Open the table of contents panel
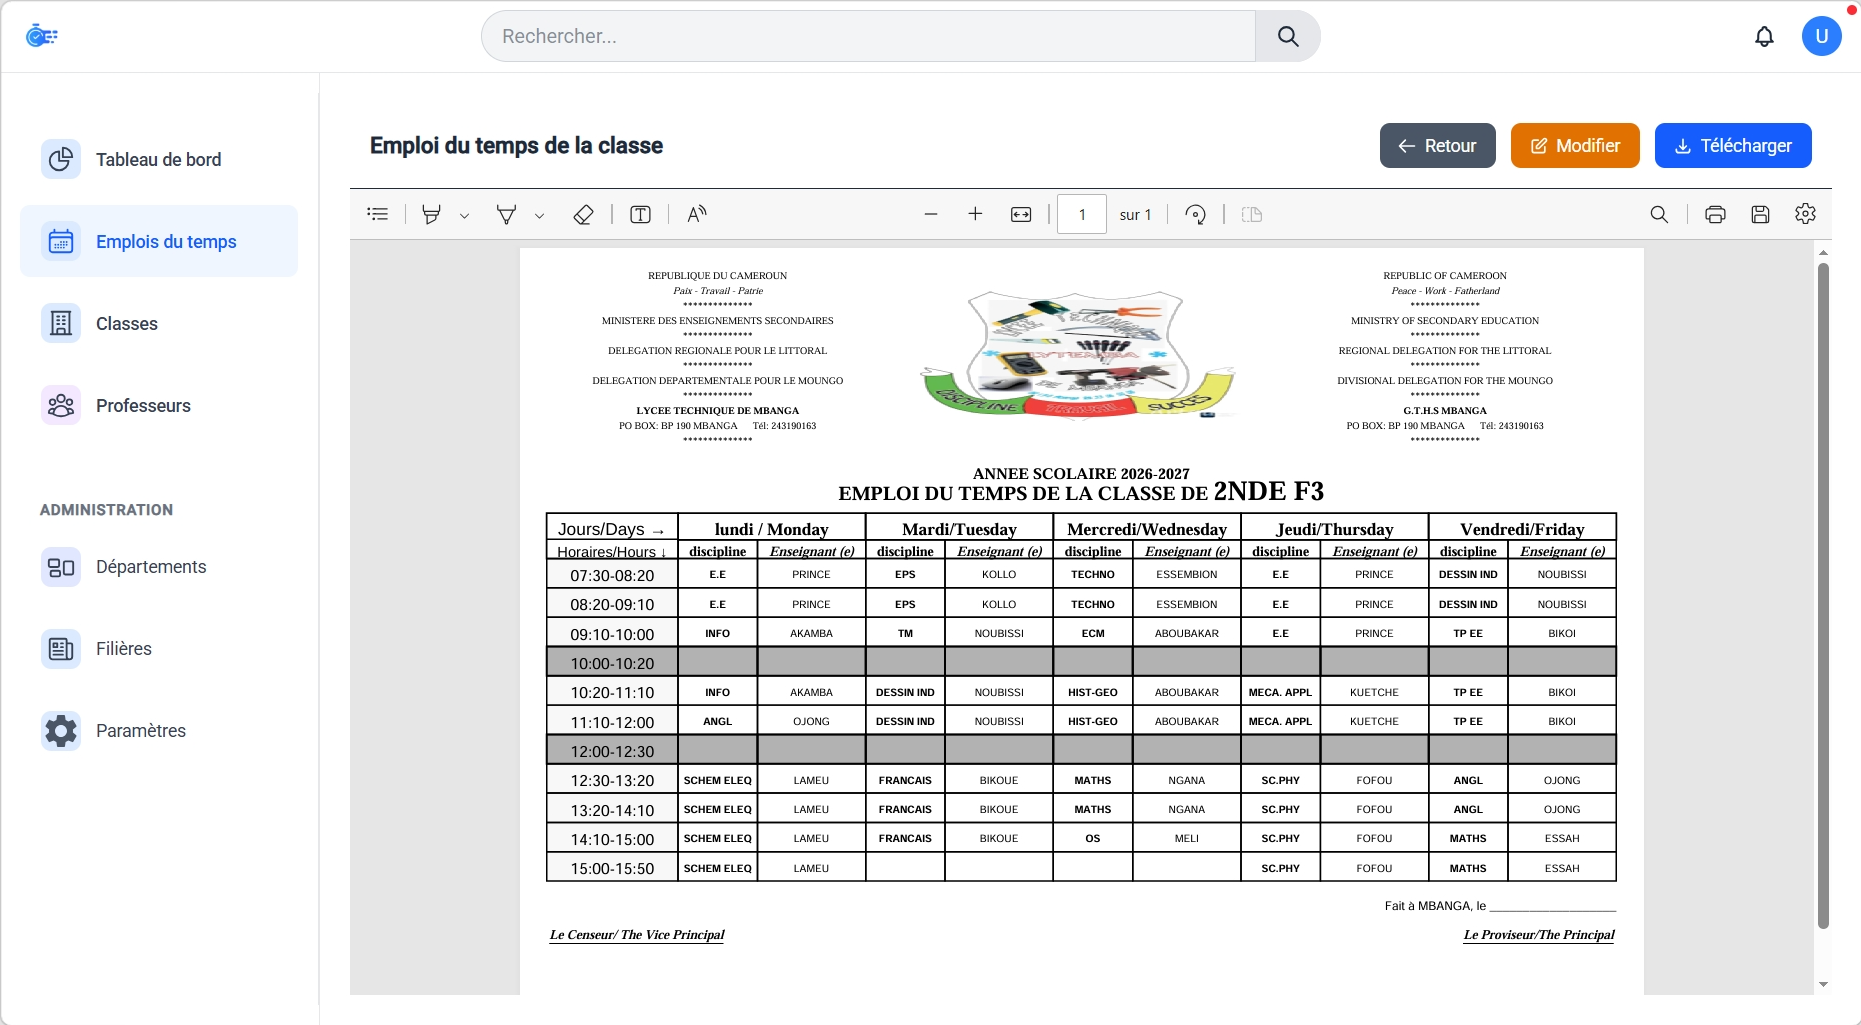 click(378, 214)
